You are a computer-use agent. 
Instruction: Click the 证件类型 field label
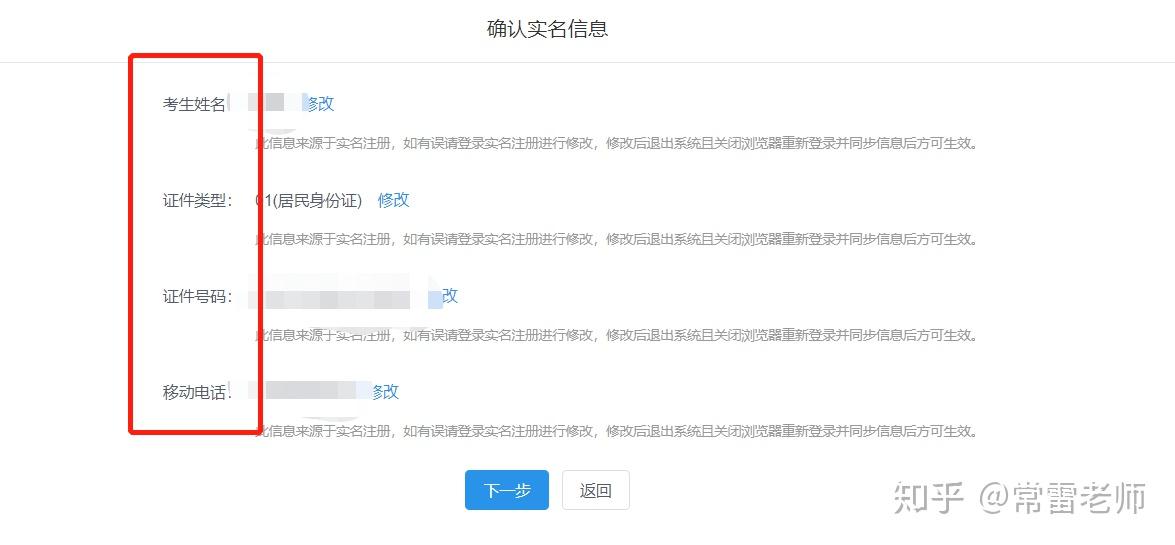pyautogui.click(x=198, y=201)
